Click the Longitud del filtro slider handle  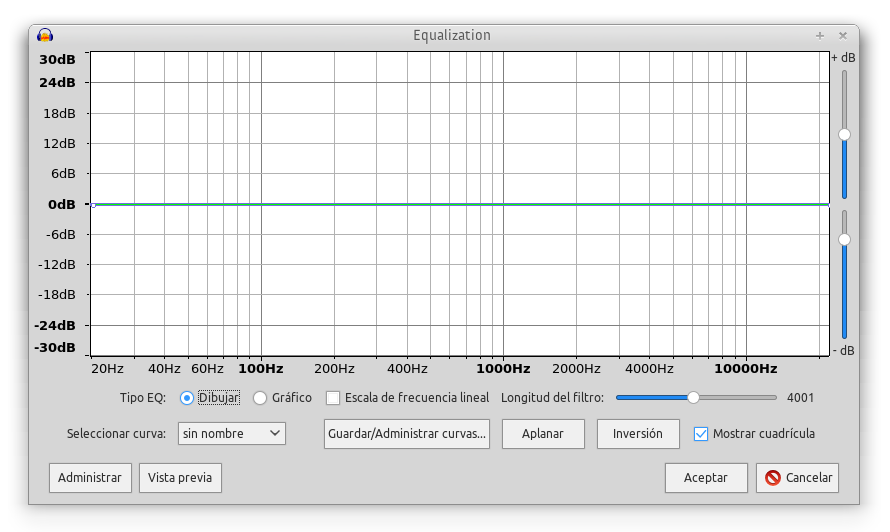[x=693, y=397]
